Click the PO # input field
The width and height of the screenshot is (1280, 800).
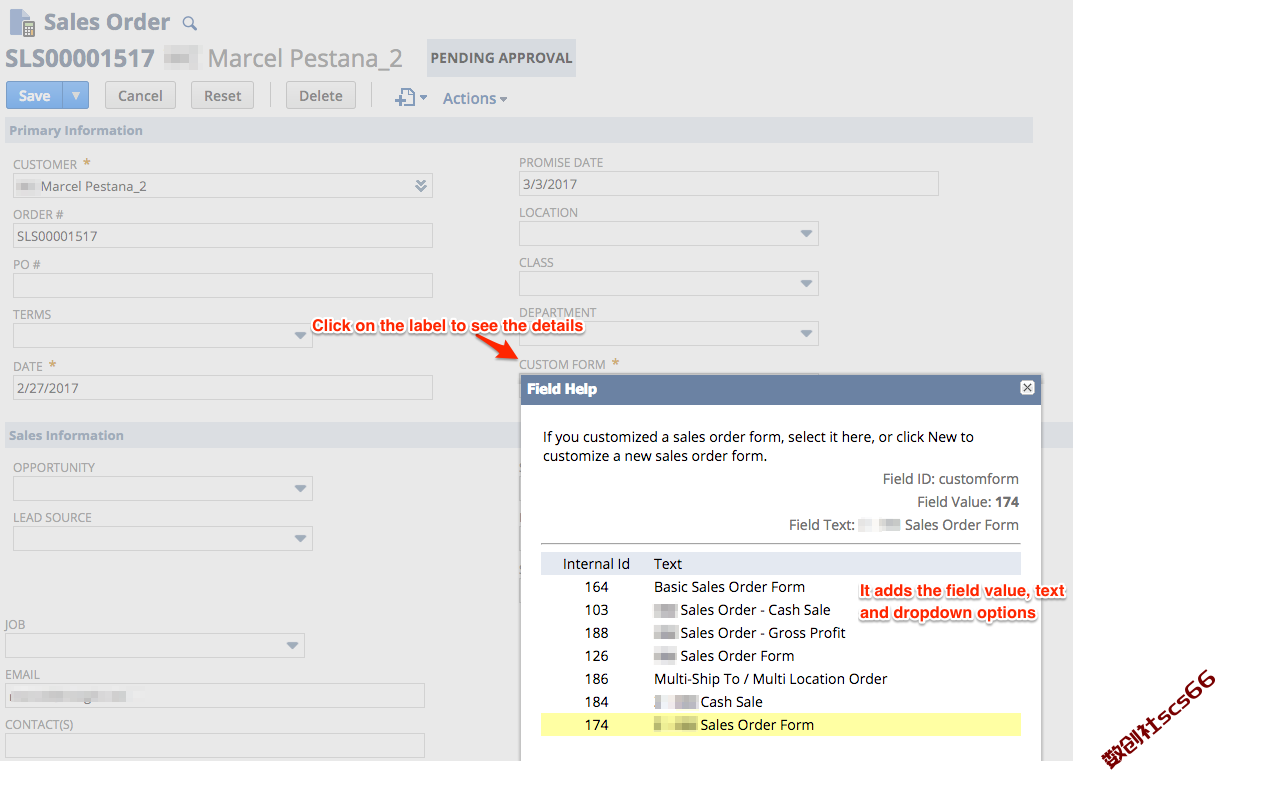pos(223,286)
